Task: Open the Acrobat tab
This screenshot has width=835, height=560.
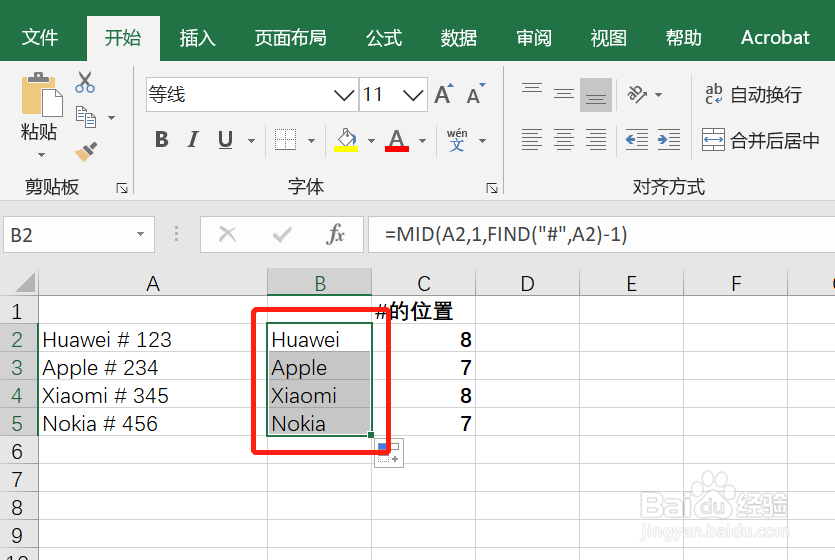Action: (775, 38)
